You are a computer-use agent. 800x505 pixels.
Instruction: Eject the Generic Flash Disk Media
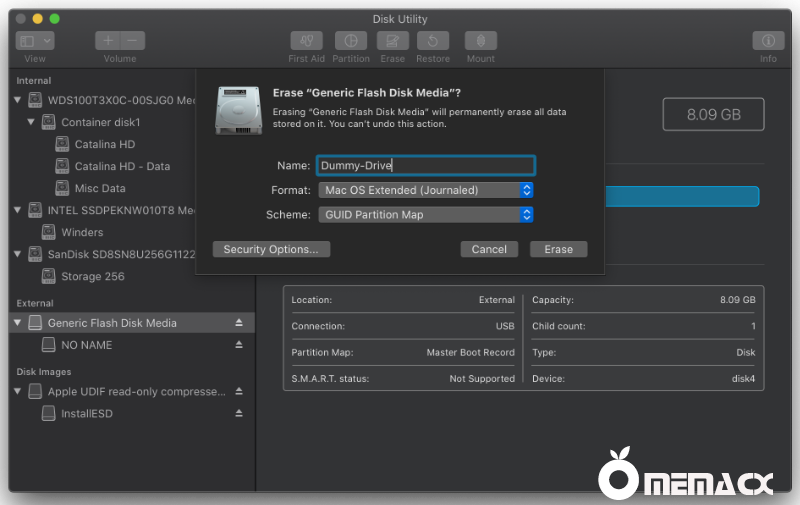239,323
